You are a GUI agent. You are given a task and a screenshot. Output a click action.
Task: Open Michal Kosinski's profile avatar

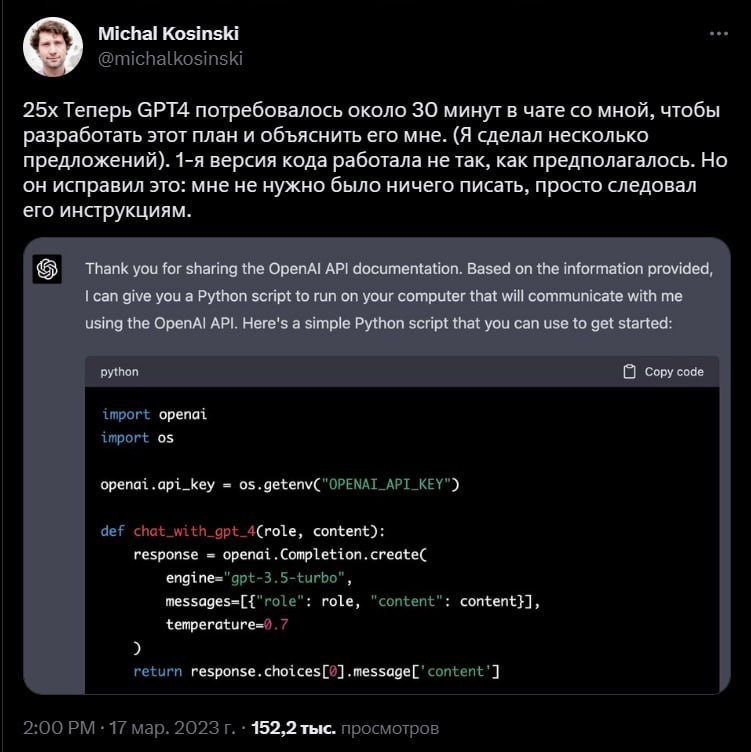point(52,46)
